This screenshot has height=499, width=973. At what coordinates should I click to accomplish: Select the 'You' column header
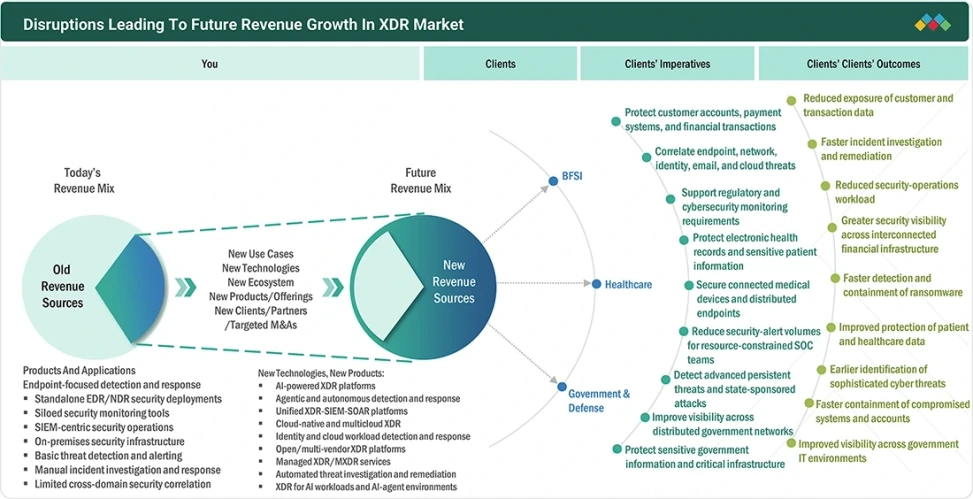(210, 63)
